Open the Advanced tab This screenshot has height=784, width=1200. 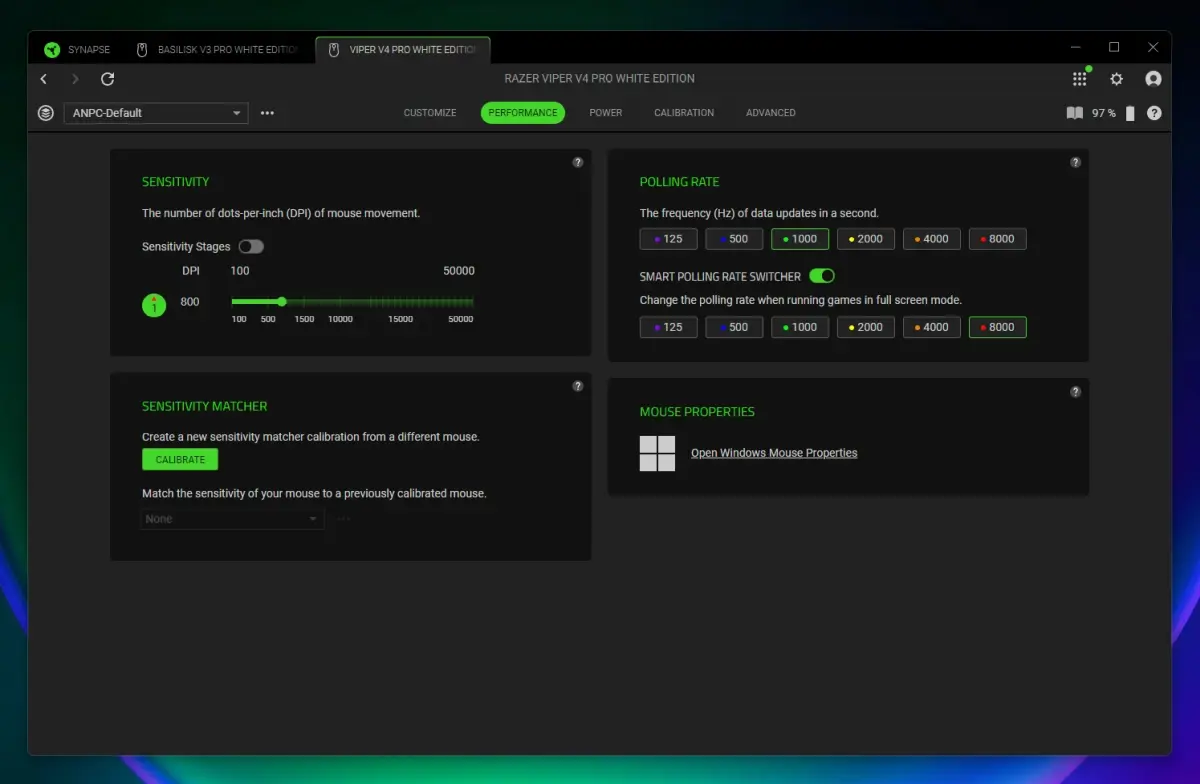(x=771, y=113)
